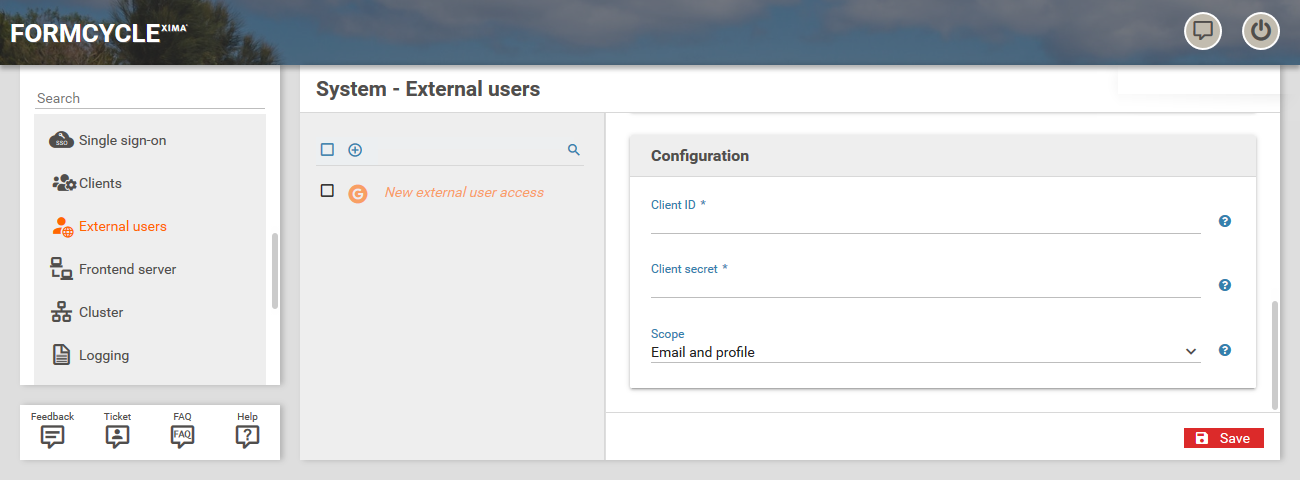Open help for Client secret field
Screen dimensions: 1300x480
[x=1224, y=285]
